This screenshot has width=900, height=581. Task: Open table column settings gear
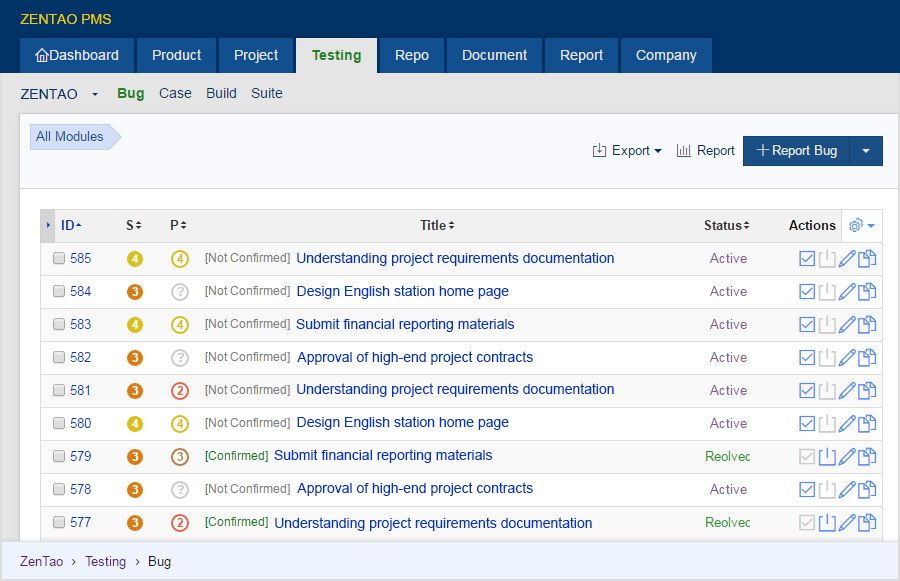[x=862, y=226]
